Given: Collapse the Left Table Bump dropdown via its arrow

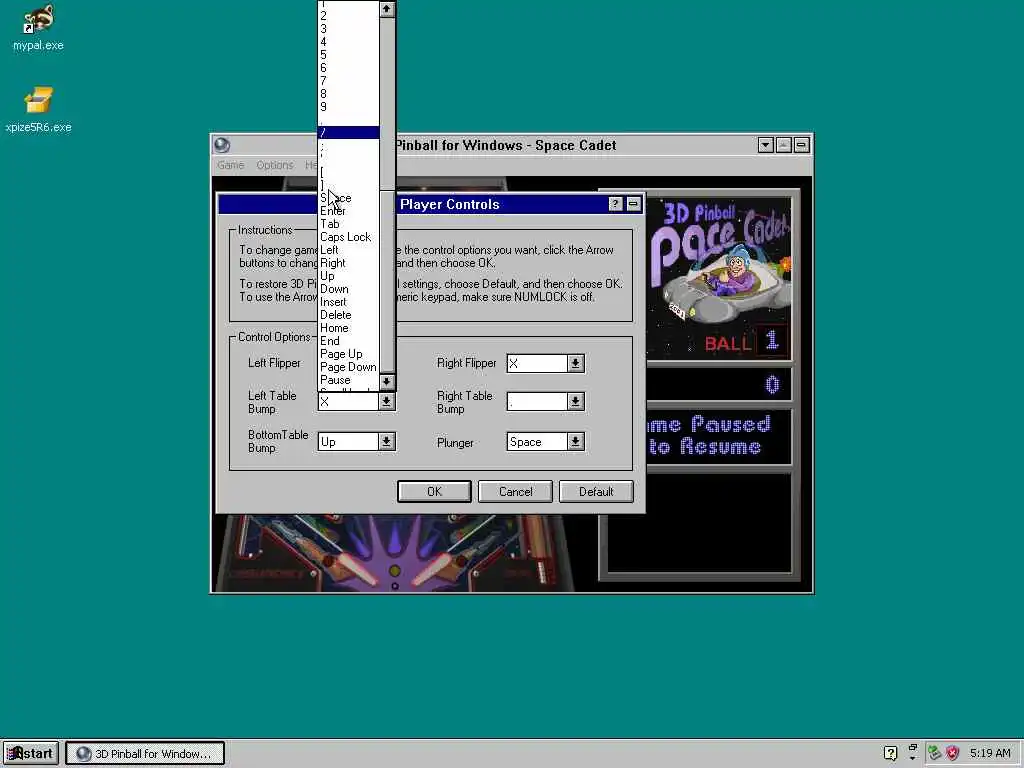Looking at the screenshot, I should tap(387, 402).
